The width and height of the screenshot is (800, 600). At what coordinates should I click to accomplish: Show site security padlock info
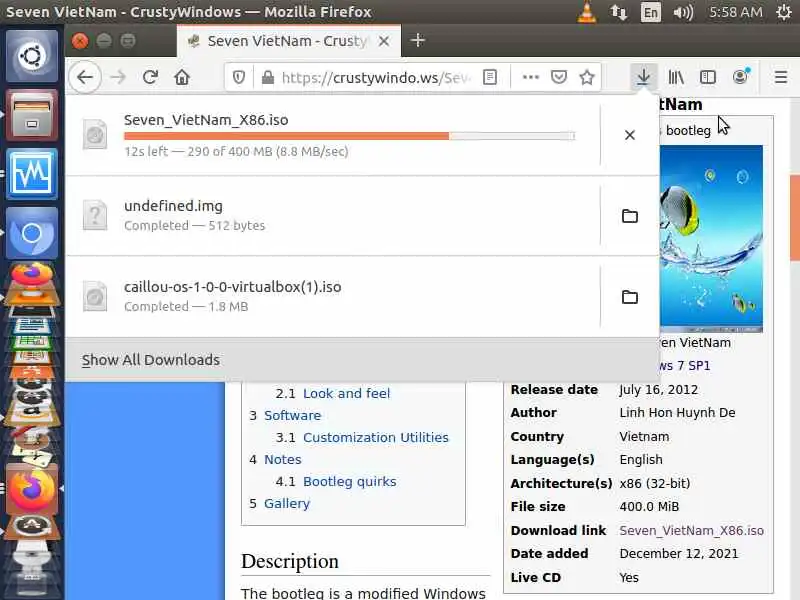coord(267,78)
